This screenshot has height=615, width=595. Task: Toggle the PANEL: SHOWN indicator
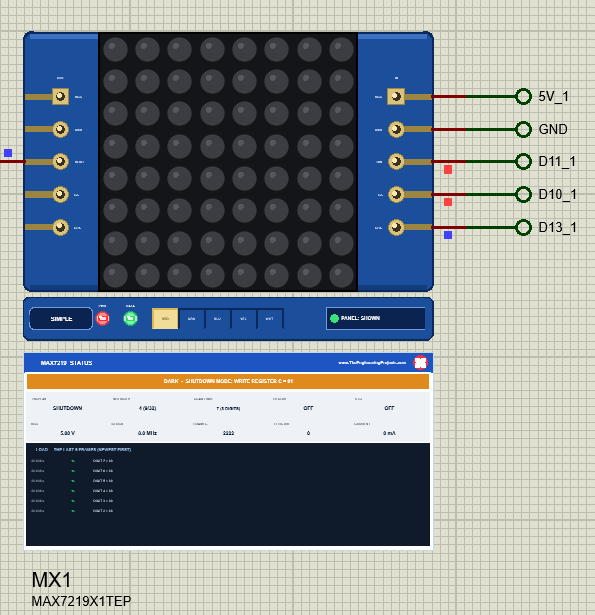click(x=375, y=318)
